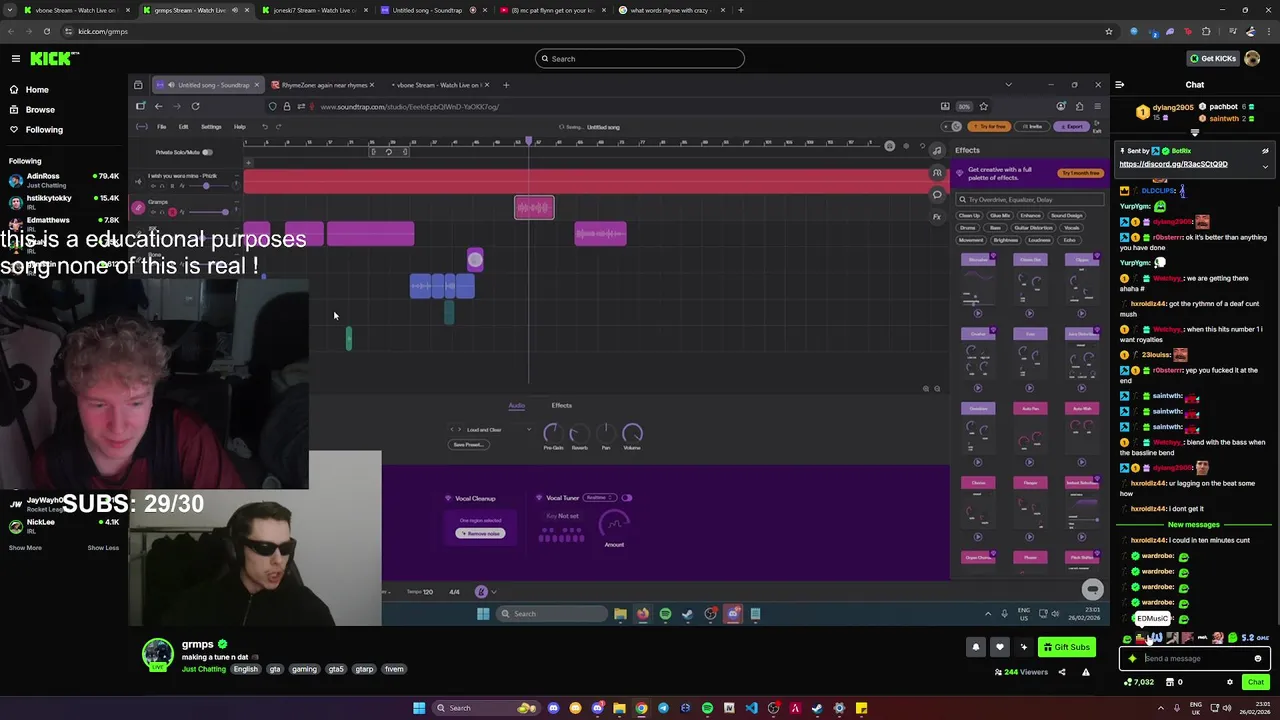Viewport: 1280px width, 720px height.
Task: Adjust Gramps track volume slider
Action: tap(207, 212)
